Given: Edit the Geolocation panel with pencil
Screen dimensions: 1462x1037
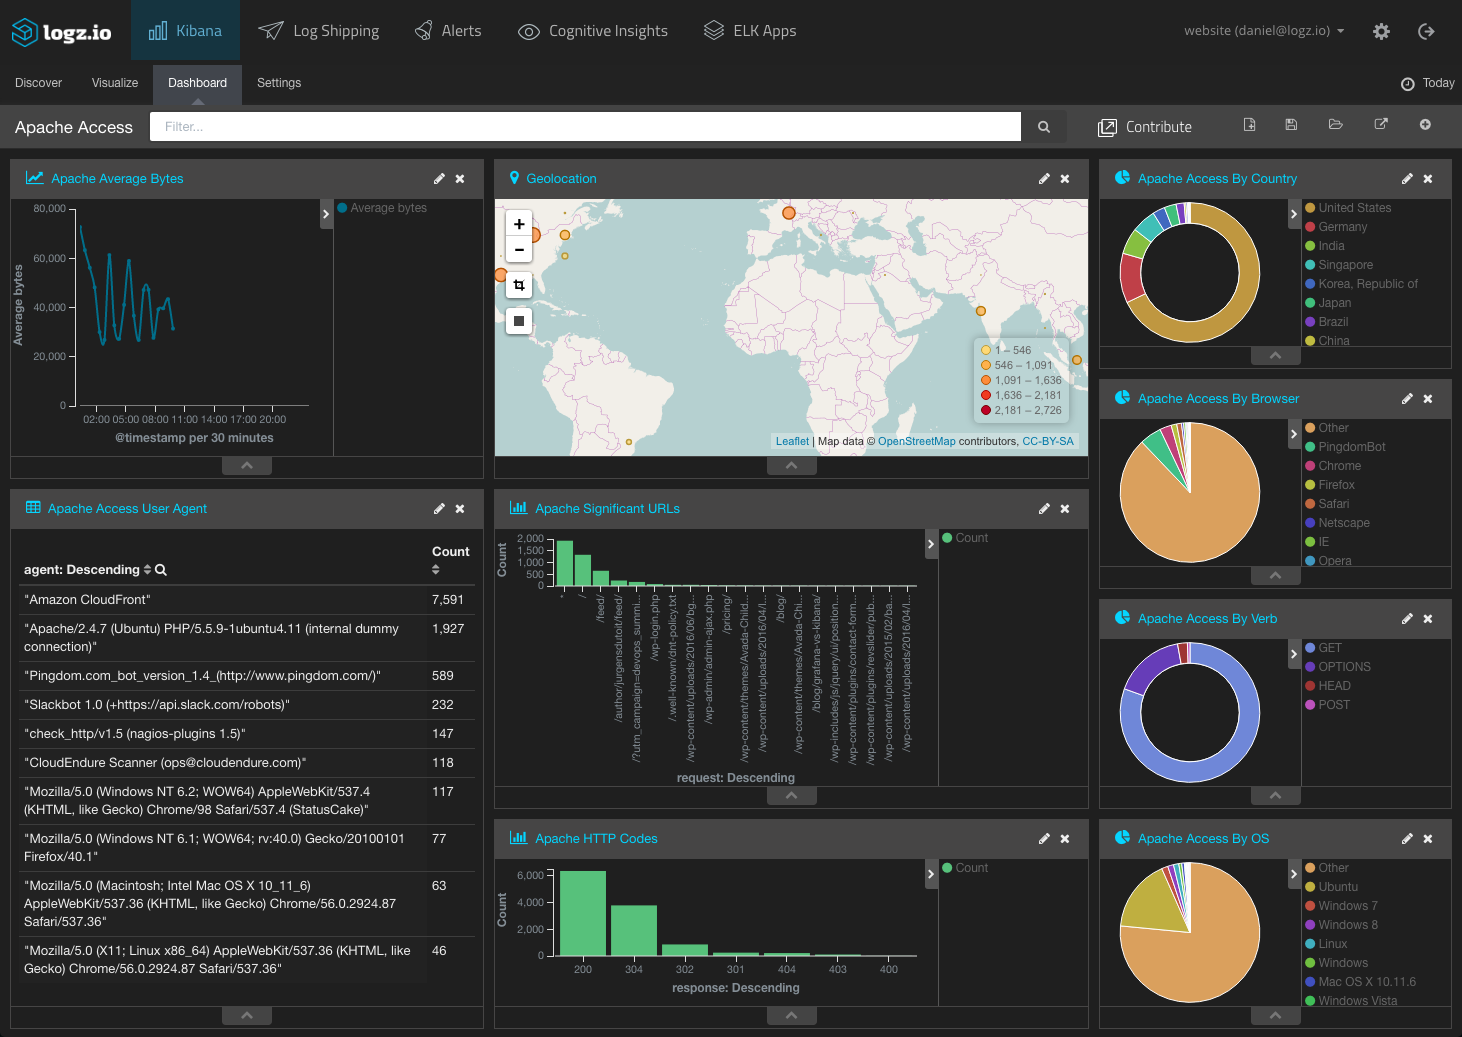Looking at the screenshot, I should click(x=1044, y=179).
